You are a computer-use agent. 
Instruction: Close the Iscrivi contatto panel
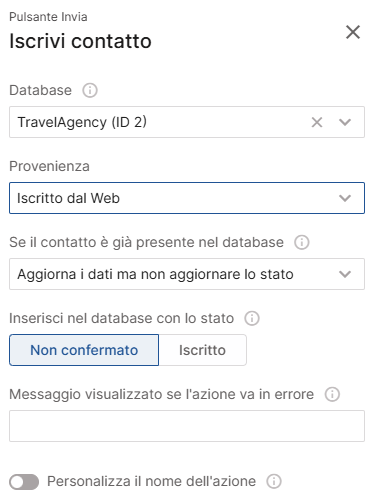click(x=353, y=32)
